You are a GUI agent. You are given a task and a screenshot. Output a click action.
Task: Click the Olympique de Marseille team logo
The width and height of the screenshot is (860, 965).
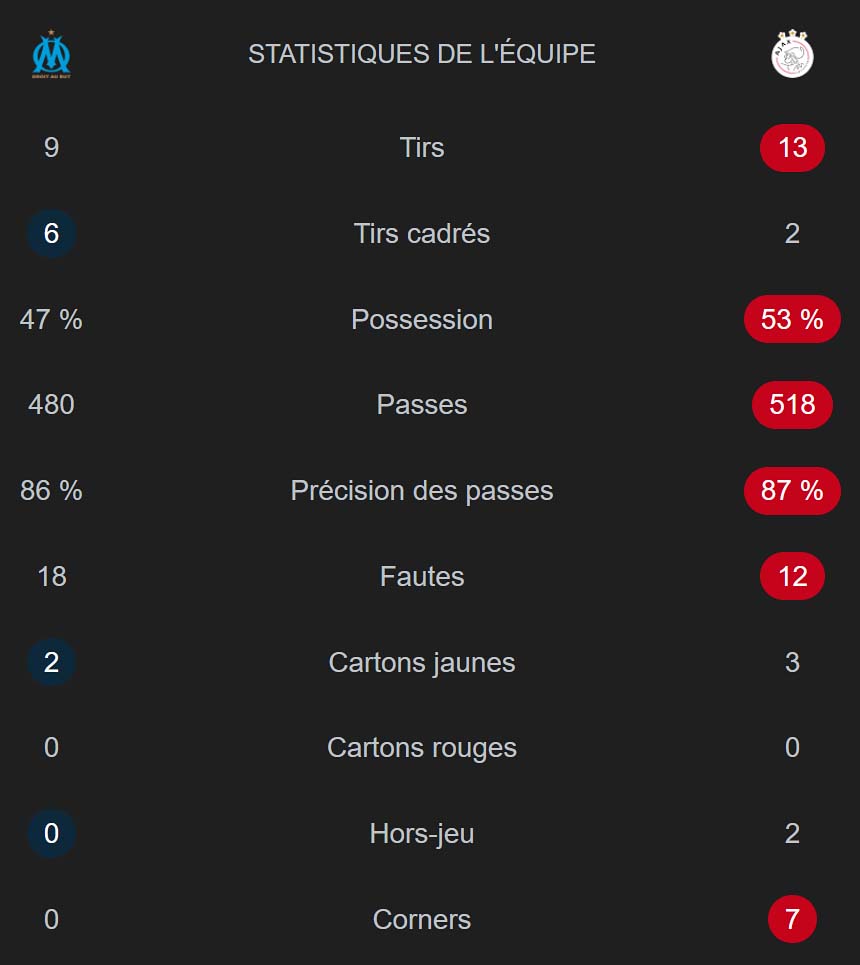pos(51,54)
